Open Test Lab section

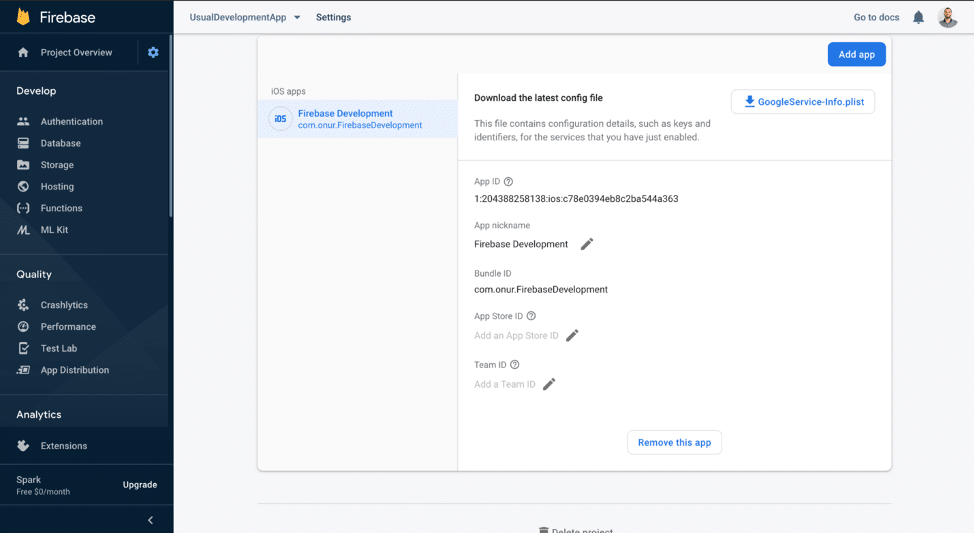(x=59, y=348)
